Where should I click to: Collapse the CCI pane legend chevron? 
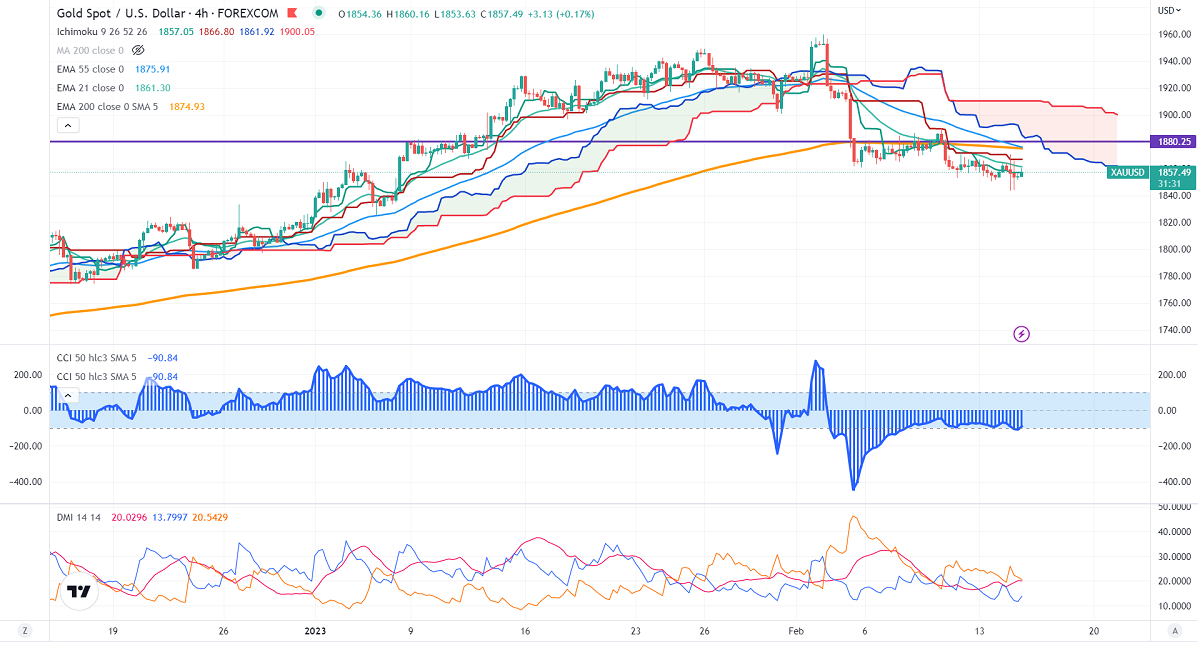click(67, 394)
